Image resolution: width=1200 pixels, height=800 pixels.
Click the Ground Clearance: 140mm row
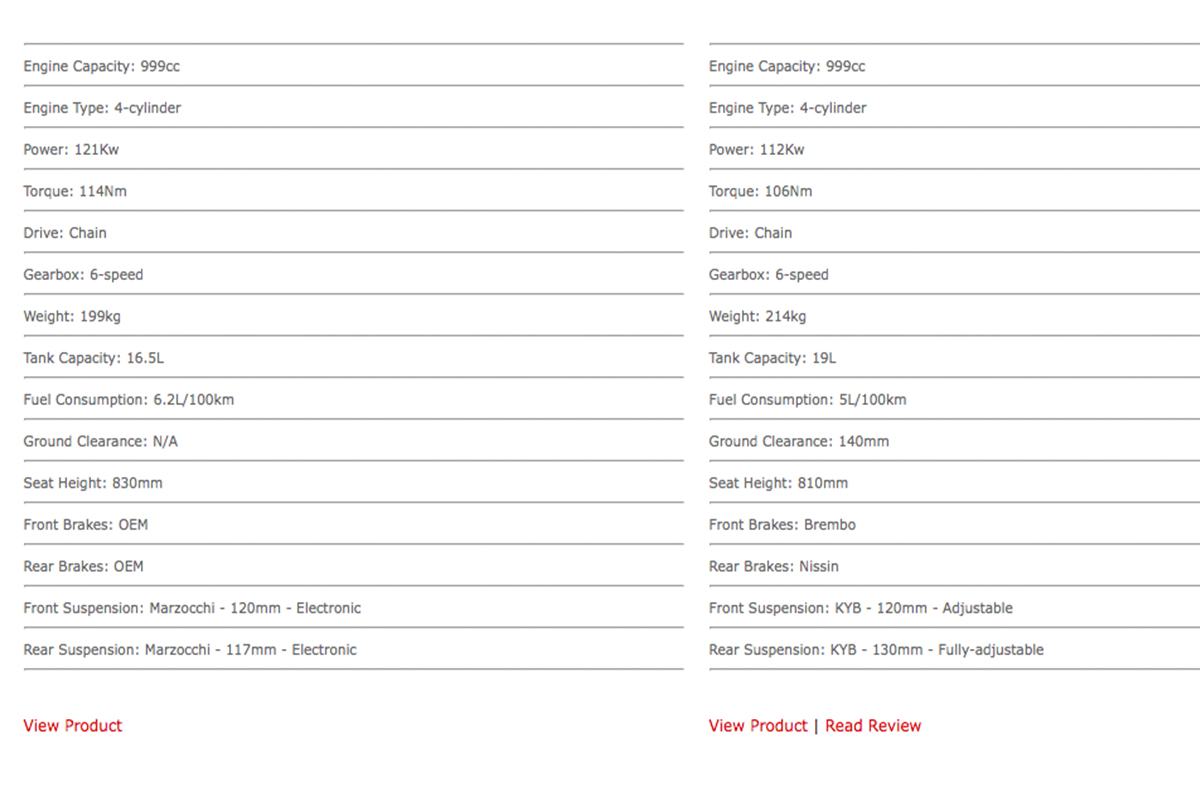[954, 441]
